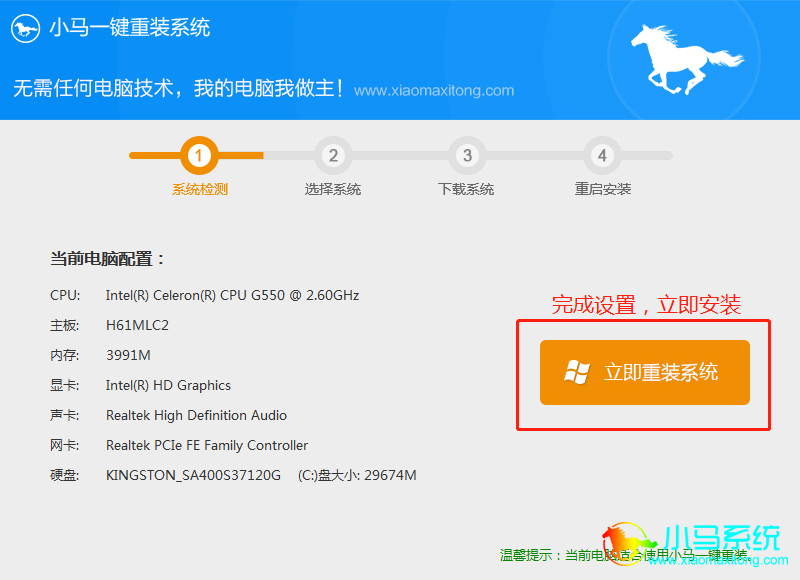Open the www.xiaomaxitong.com link in the header

click(434, 91)
